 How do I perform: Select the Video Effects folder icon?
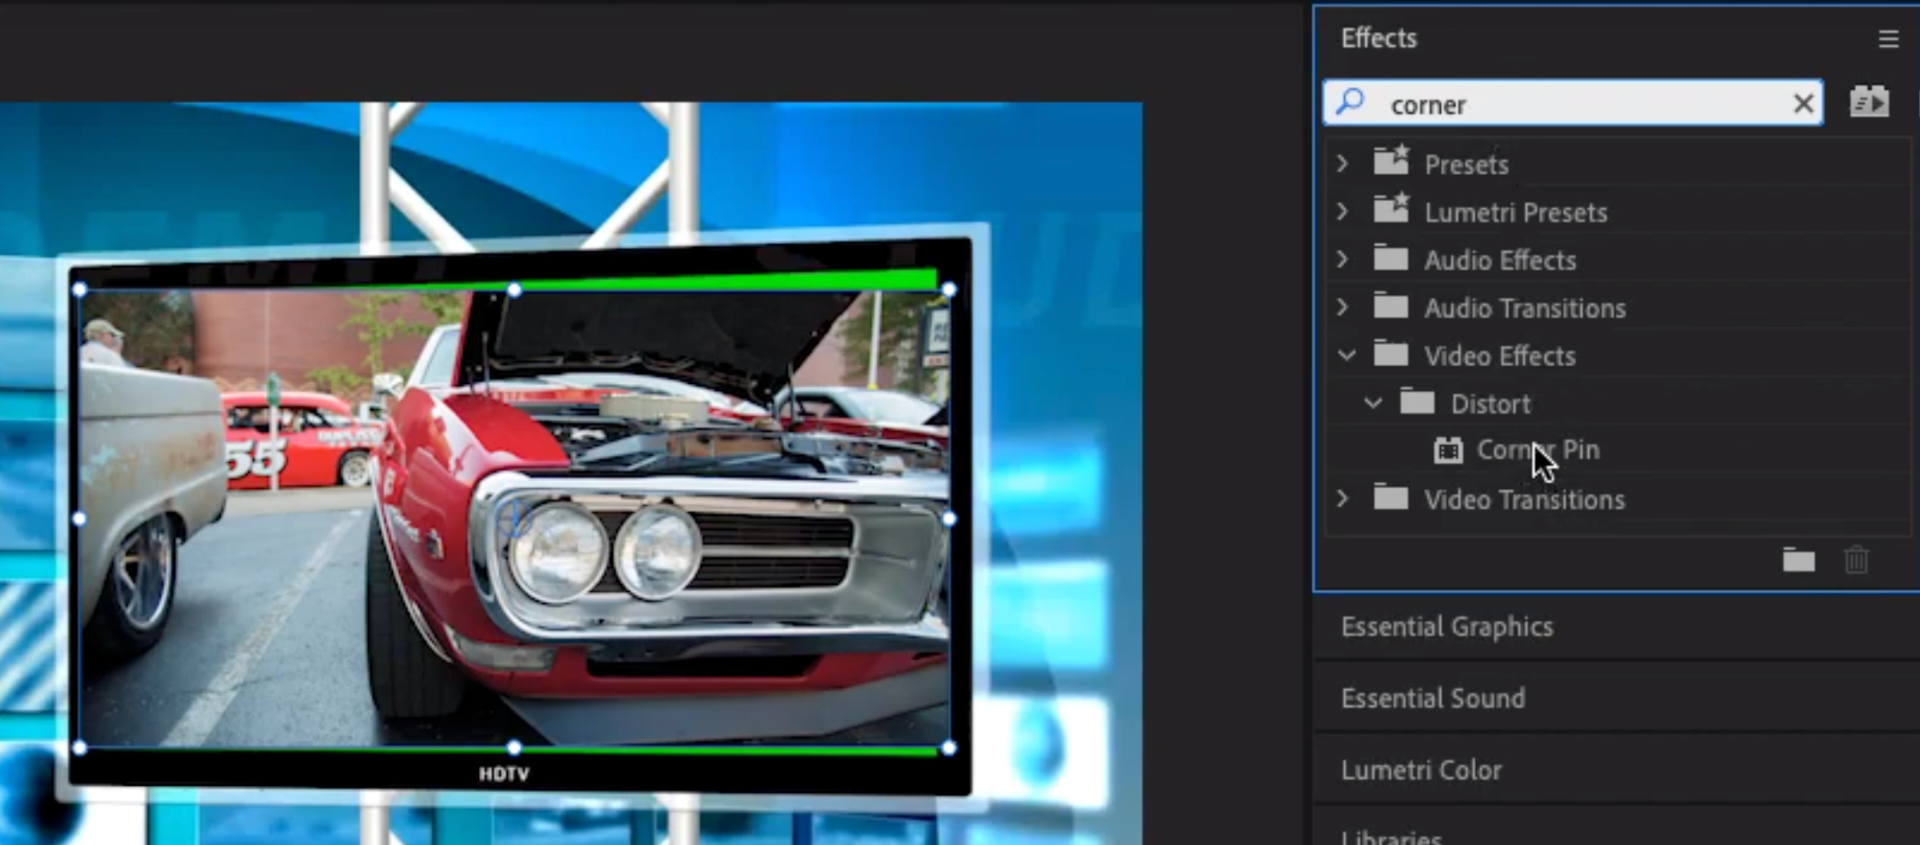coord(1391,353)
